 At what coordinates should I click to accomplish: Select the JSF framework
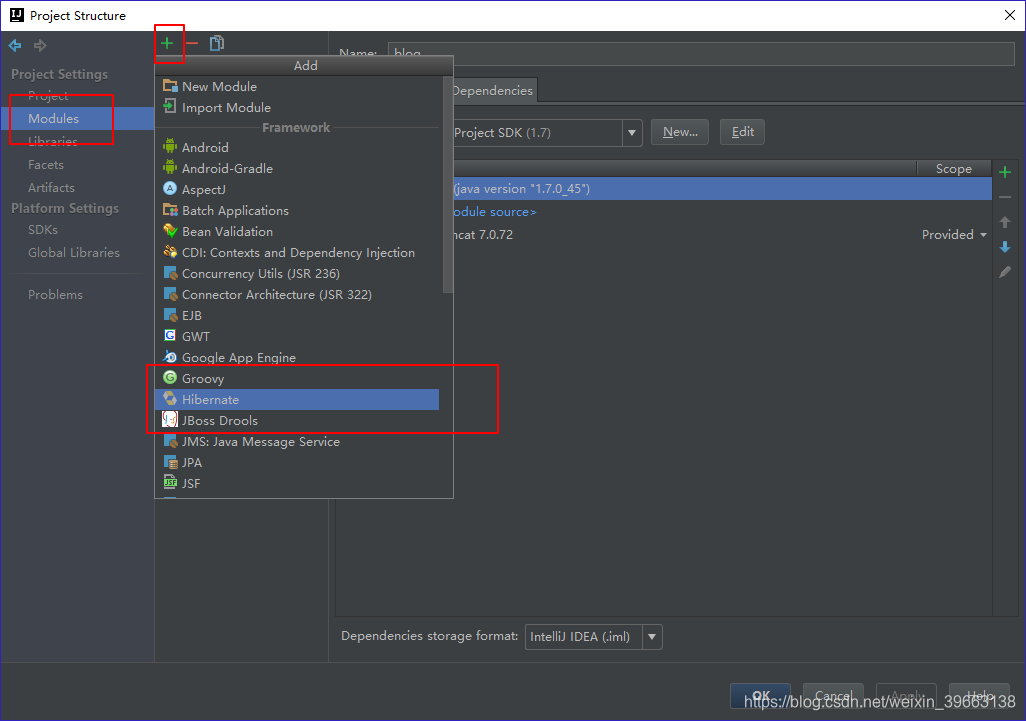coord(299,484)
